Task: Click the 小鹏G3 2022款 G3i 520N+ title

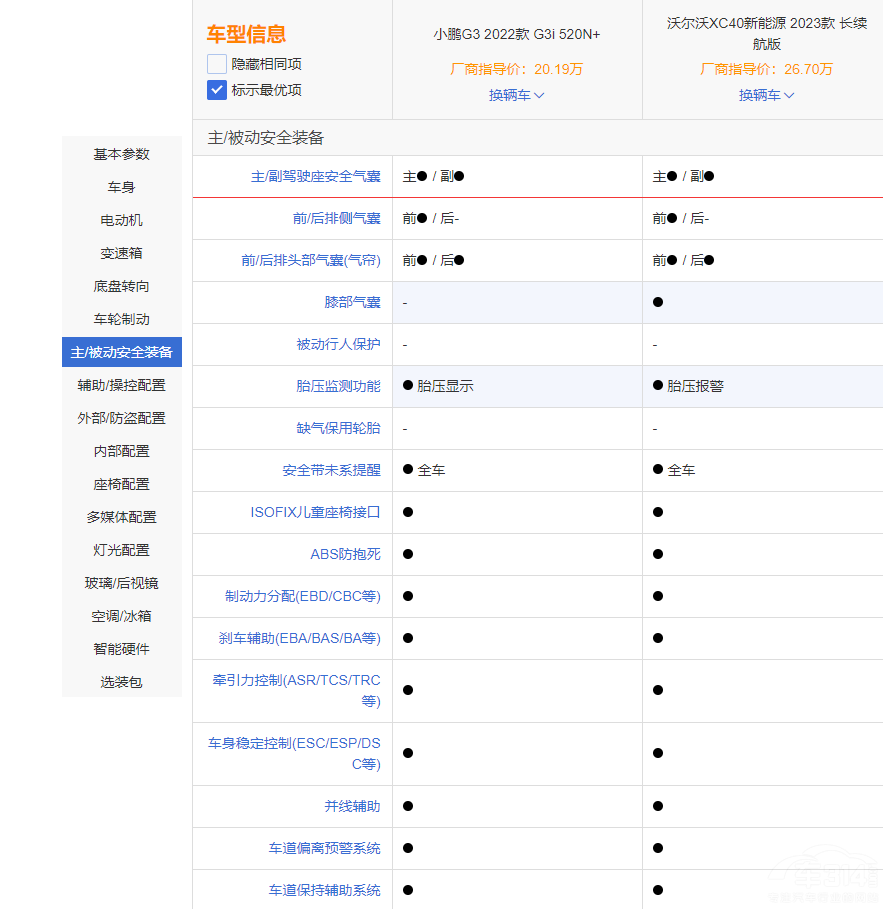Action: point(516,34)
